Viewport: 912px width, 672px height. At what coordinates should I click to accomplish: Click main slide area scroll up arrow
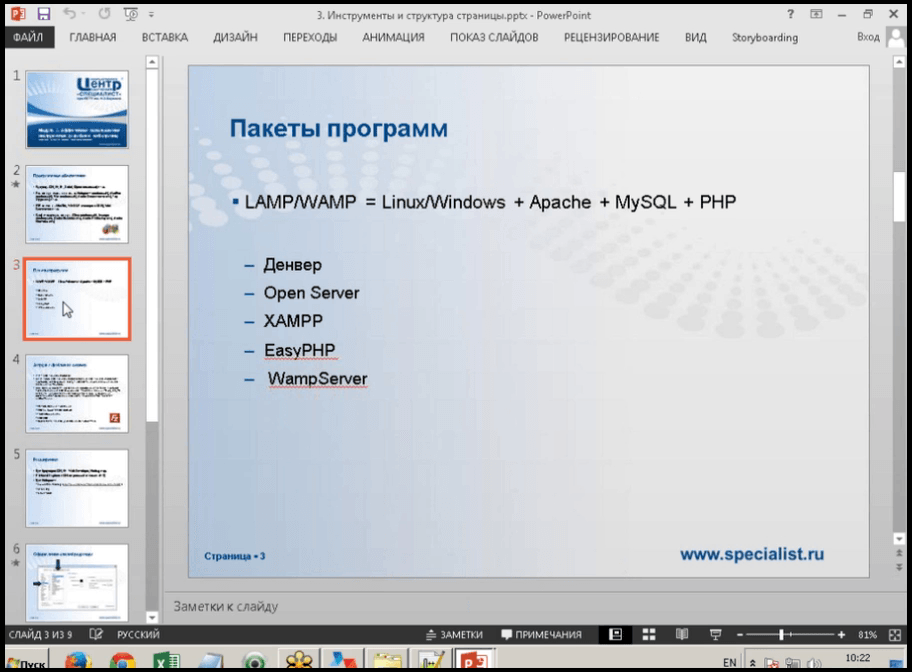[899, 62]
